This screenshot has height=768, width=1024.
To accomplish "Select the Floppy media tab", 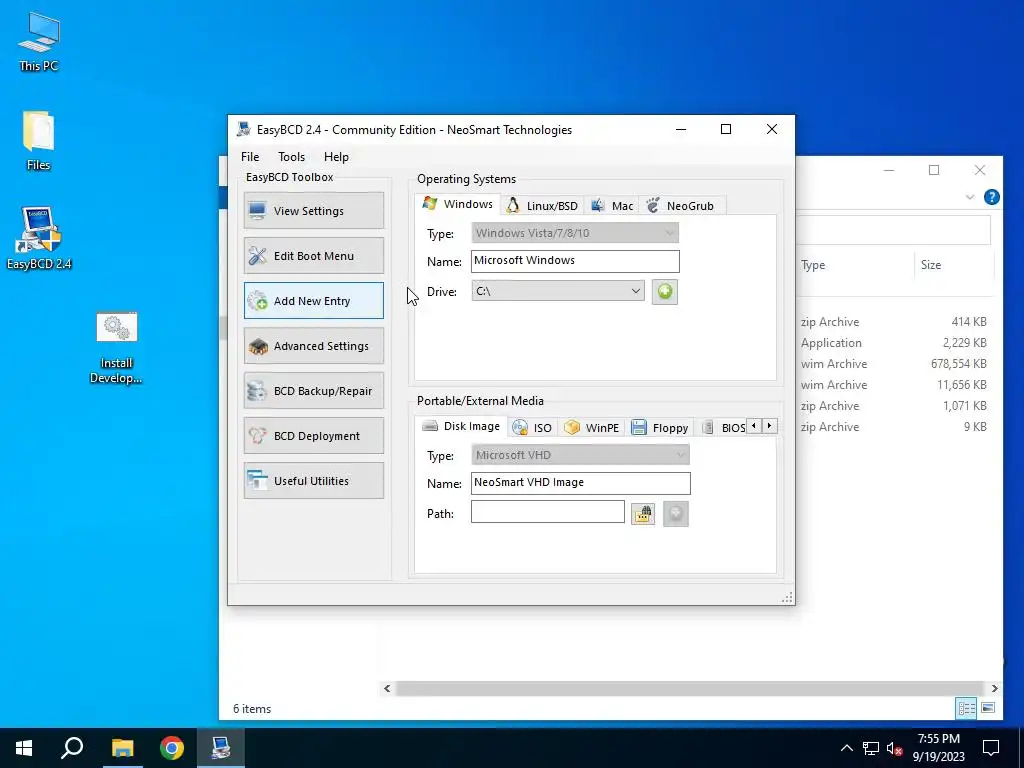I will [x=660, y=428].
